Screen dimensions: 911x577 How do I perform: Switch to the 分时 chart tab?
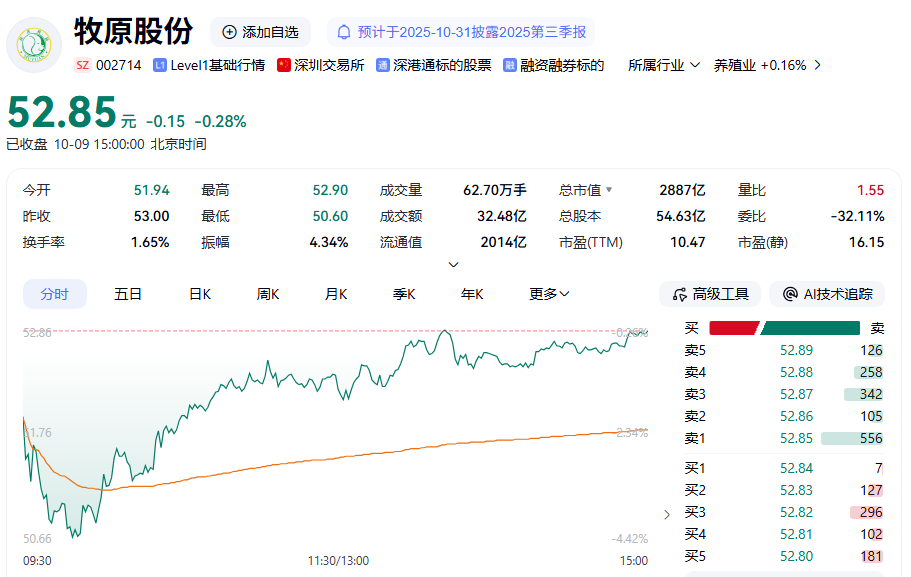[x=55, y=294]
